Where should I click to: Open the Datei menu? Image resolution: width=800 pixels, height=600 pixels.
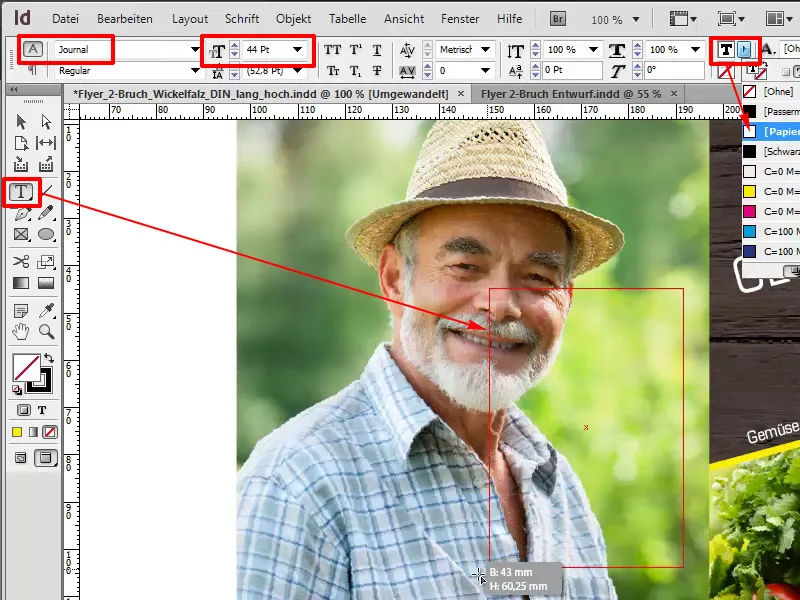(x=65, y=19)
